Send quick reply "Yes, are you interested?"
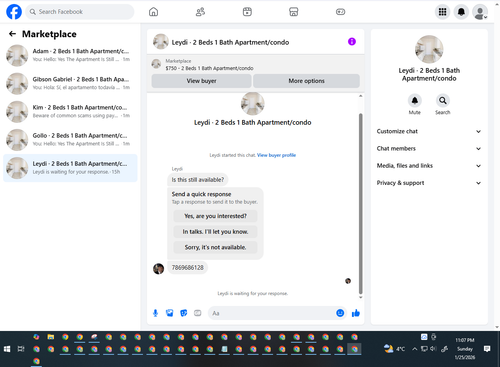The width and height of the screenshot is (500, 367). click(x=215, y=216)
